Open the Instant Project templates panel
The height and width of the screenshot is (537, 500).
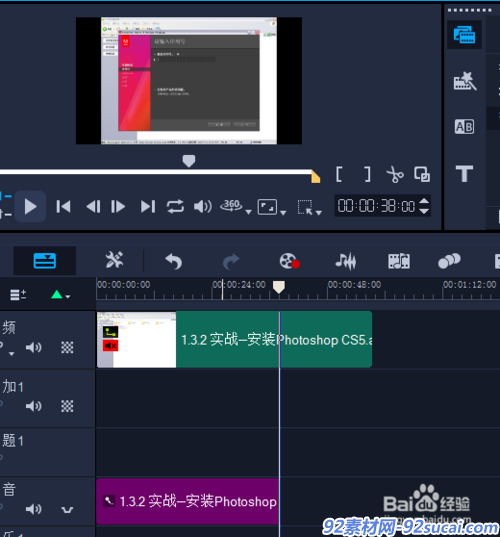click(x=465, y=81)
